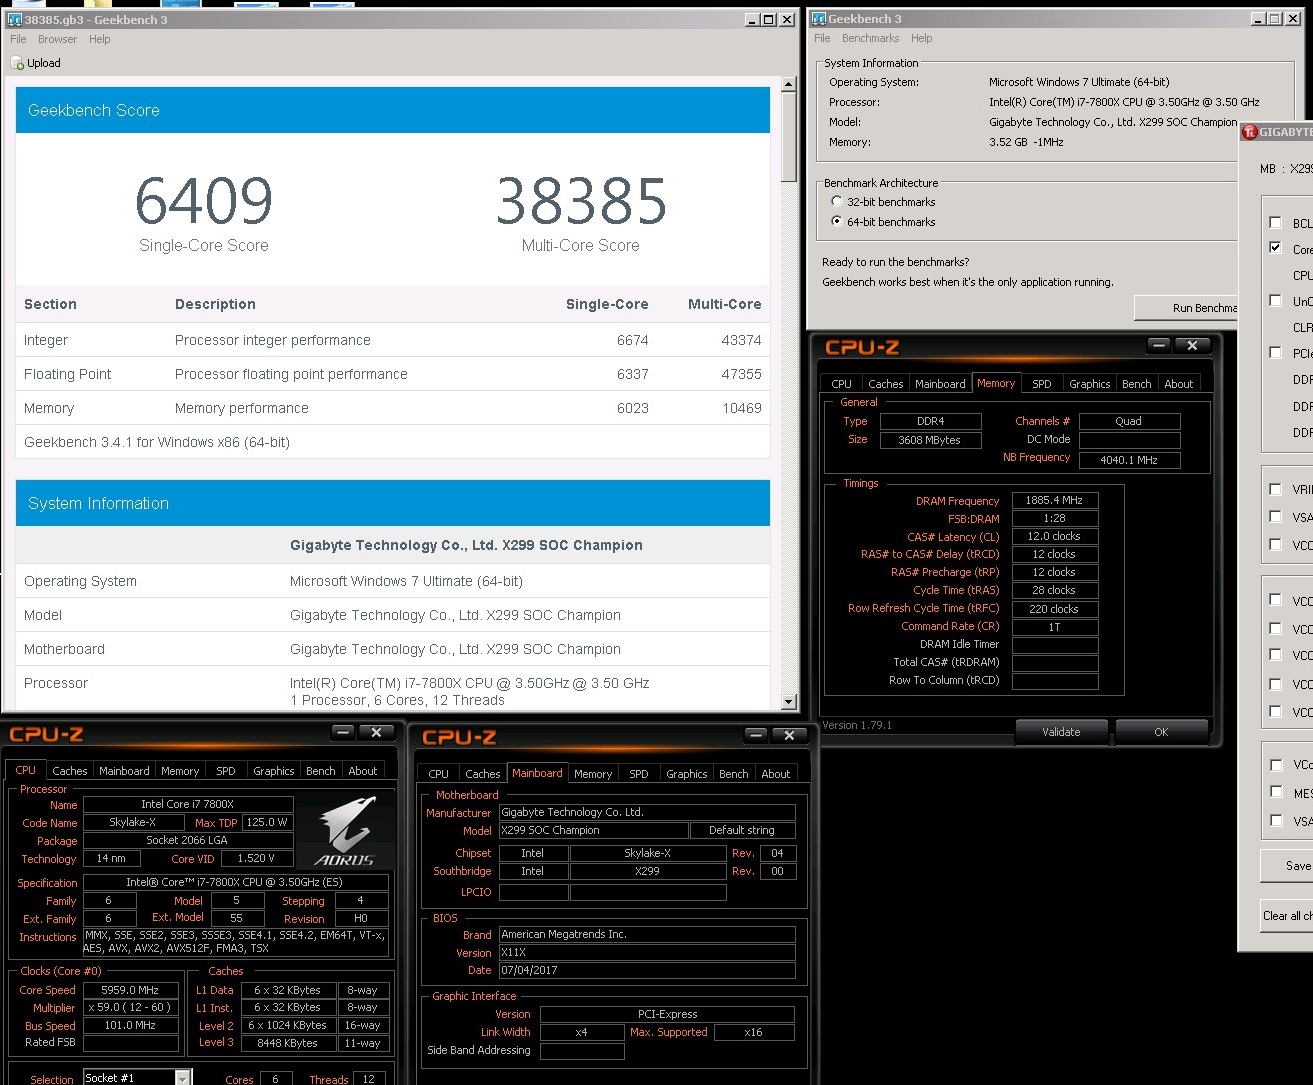
Task: Open Caches tab in CPU-Z Memory window
Action: click(885, 384)
